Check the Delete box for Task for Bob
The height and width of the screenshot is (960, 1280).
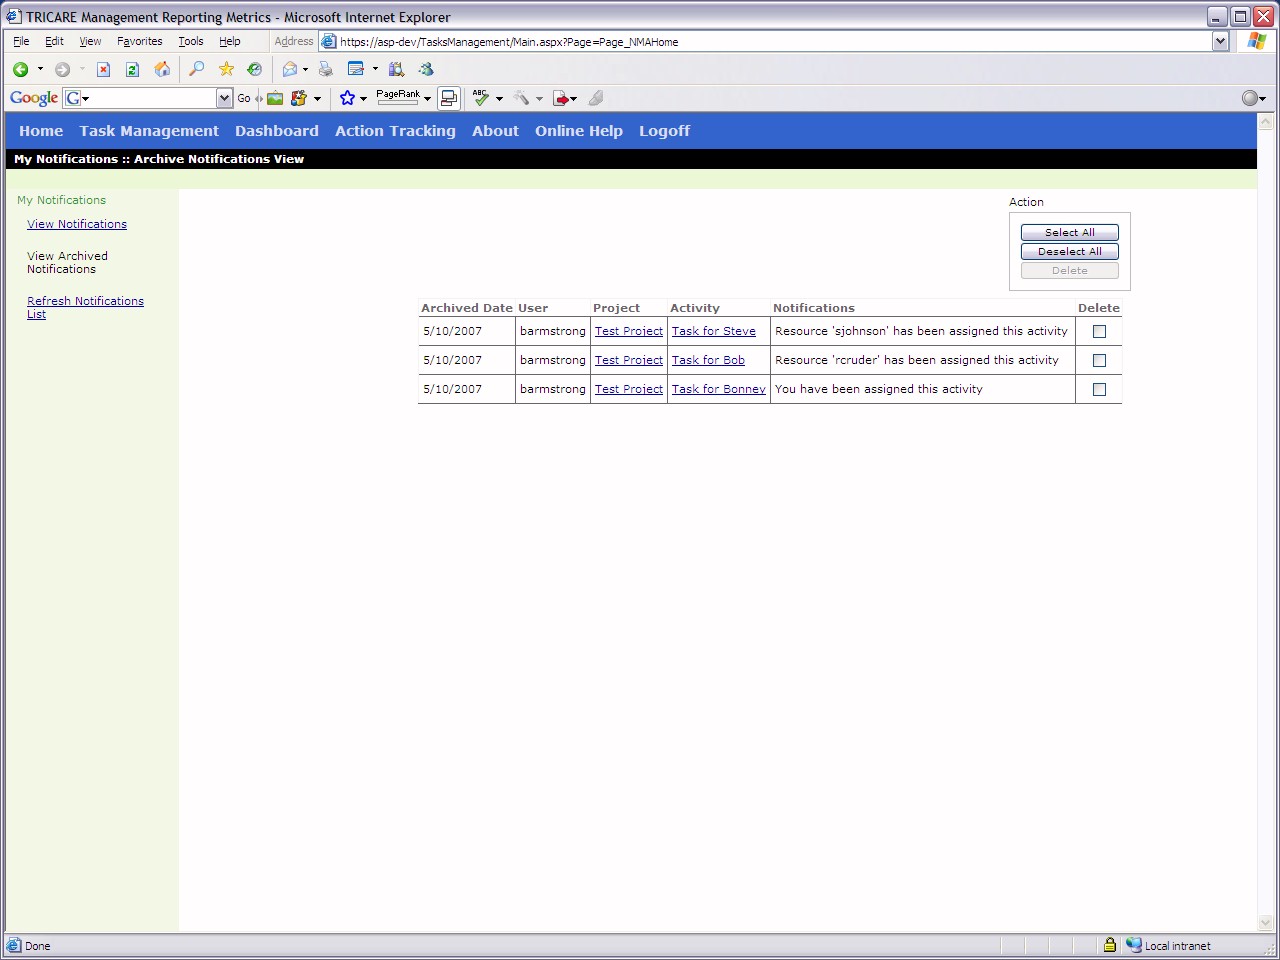(1099, 360)
